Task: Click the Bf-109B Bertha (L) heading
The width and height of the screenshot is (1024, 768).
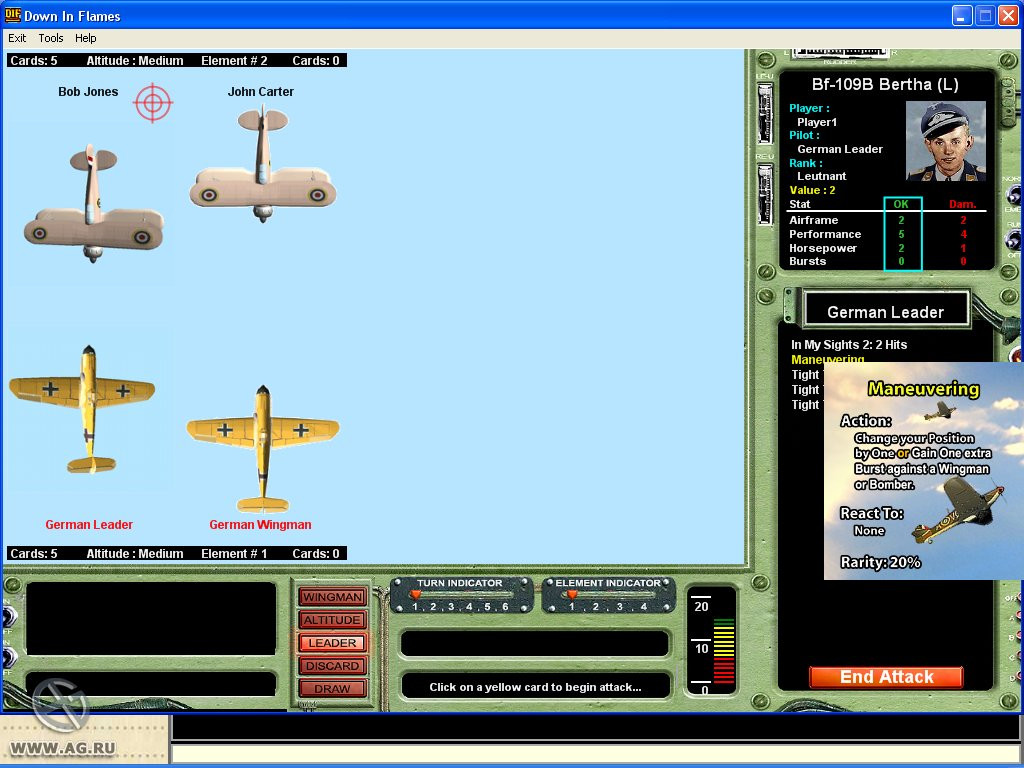Action: click(885, 84)
